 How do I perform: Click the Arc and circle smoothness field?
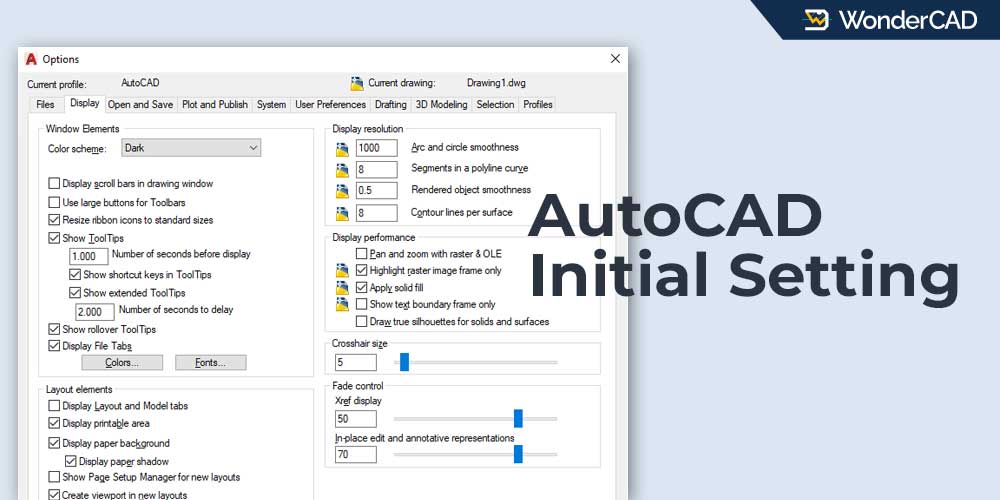click(376, 148)
